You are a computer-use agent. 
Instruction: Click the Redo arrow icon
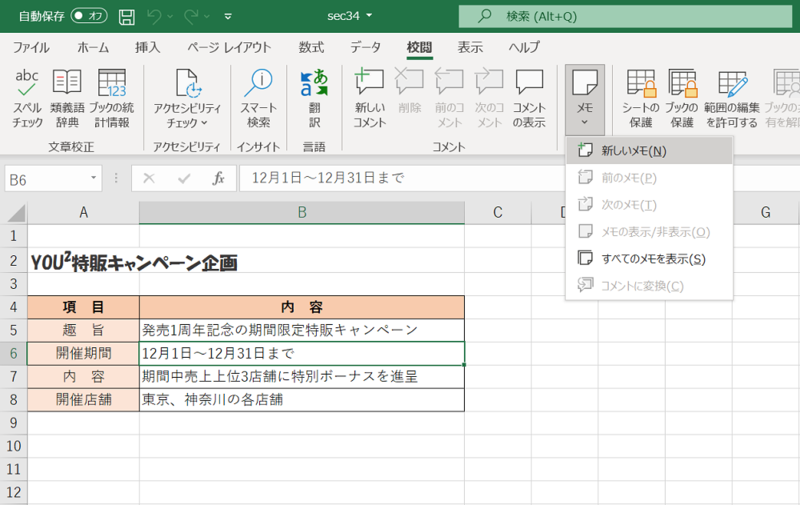coord(191,16)
